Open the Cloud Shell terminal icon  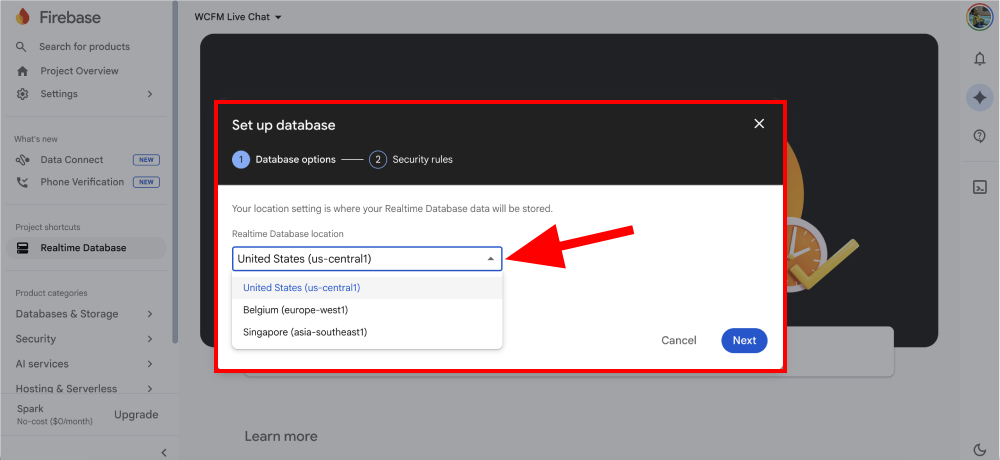(x=980, y=186)
